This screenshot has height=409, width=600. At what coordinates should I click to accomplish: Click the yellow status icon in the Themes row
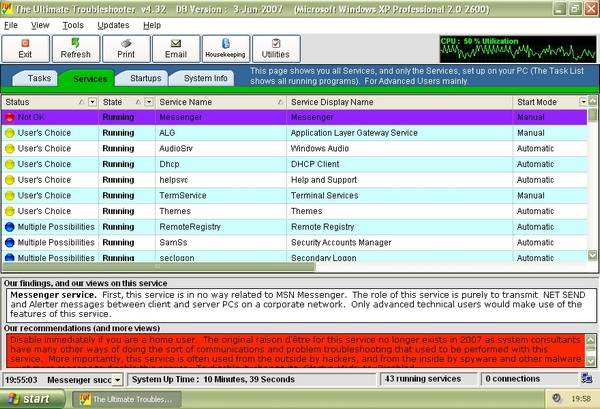click(10, 211)
